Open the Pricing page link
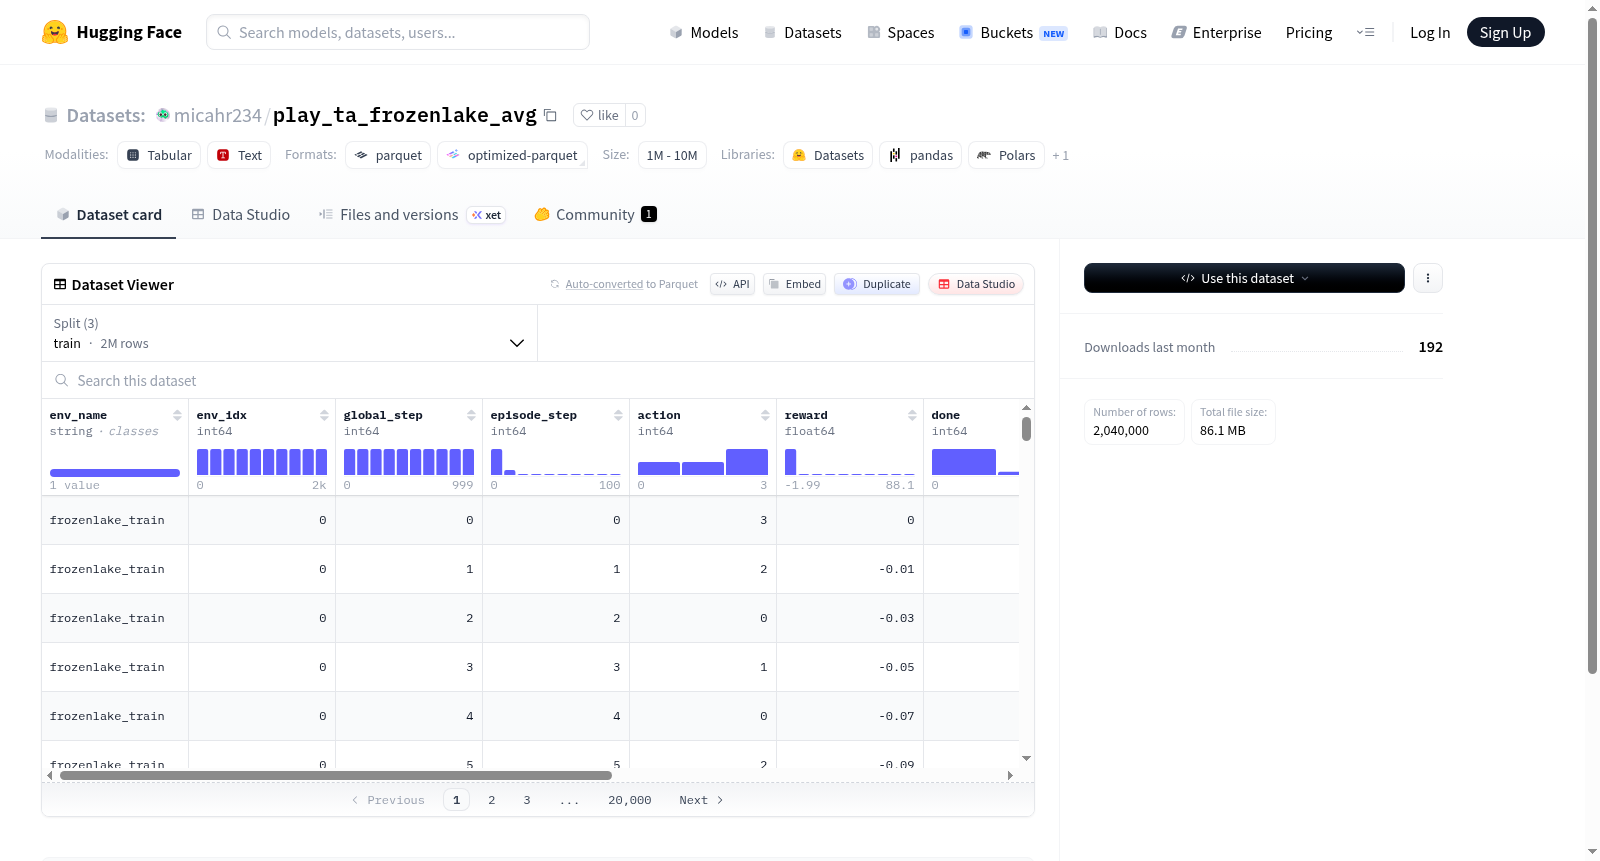This screenshot has height=861, width=1600. [1309, 33]
